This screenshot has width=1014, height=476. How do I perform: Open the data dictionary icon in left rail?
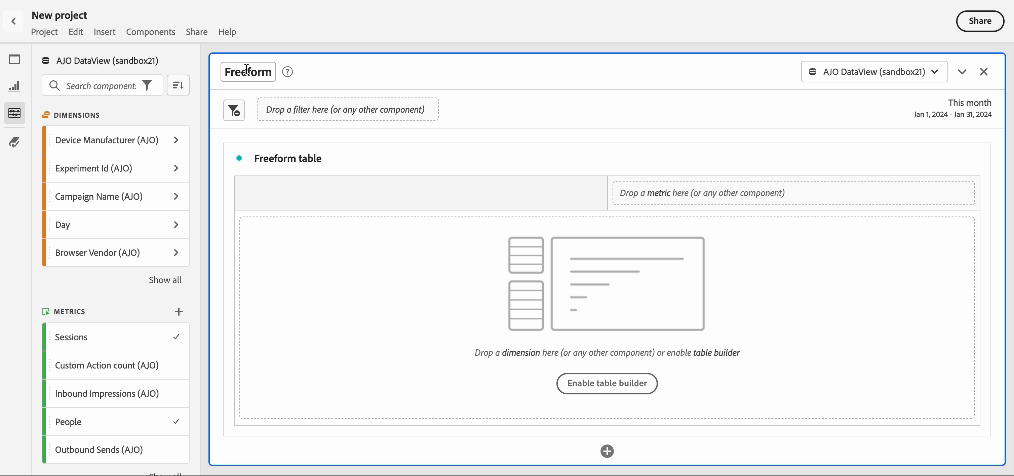click(x=14, y=142)
